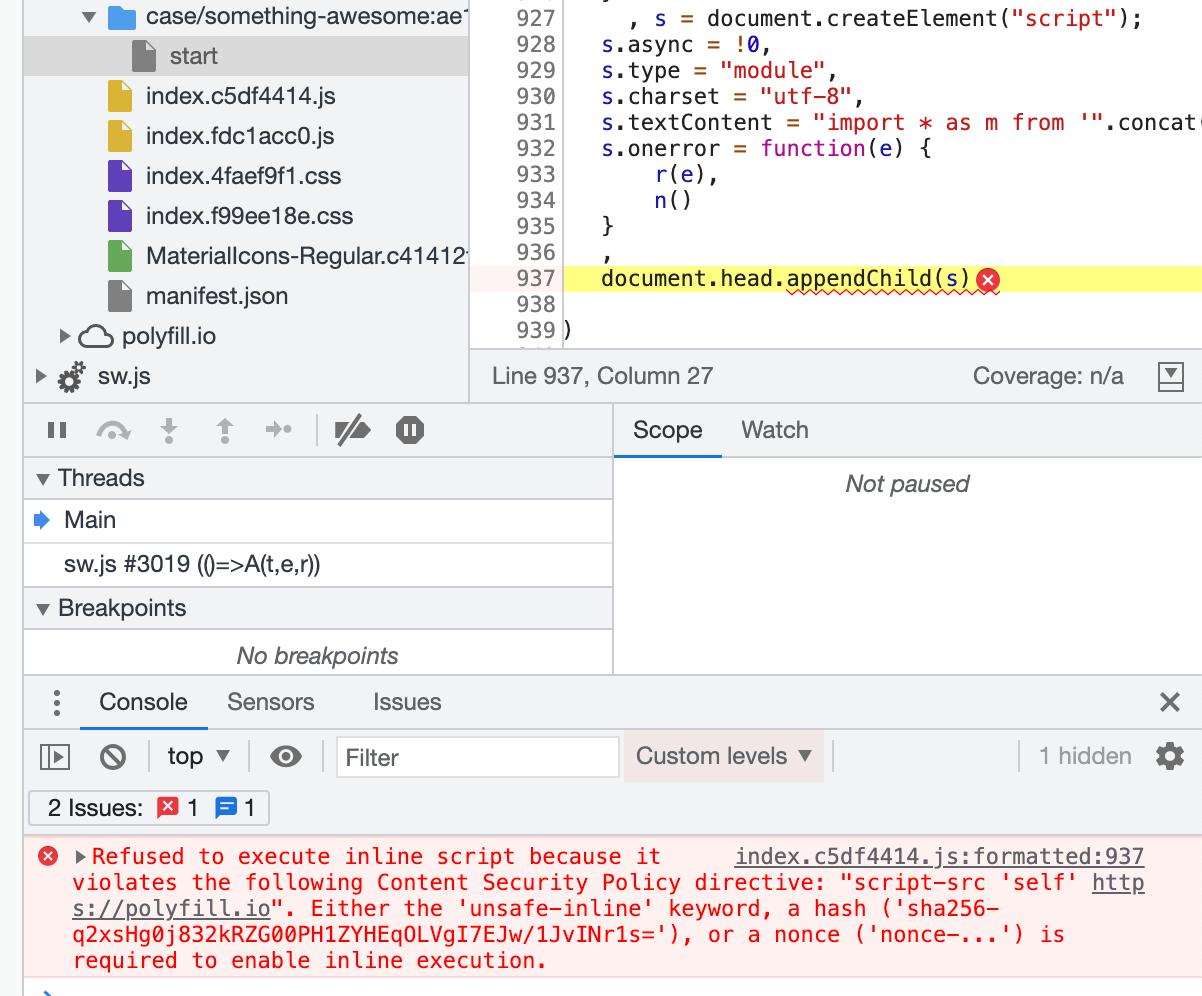Expand the sw.js tree node
Screen dimensions: 1202x996
tap(41, 377)
